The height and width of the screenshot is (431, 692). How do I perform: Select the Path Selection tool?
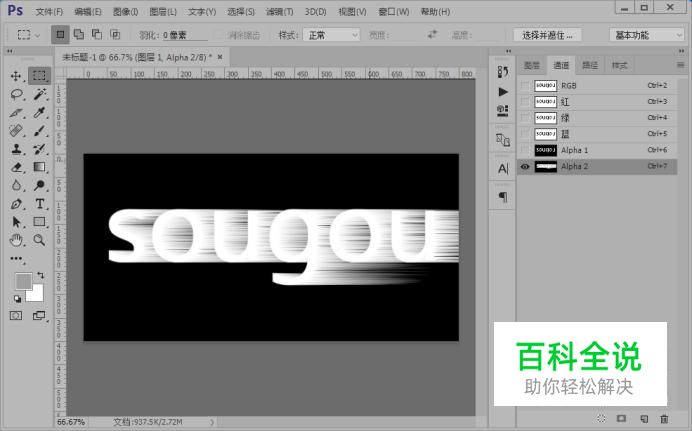tap(16, 222)
